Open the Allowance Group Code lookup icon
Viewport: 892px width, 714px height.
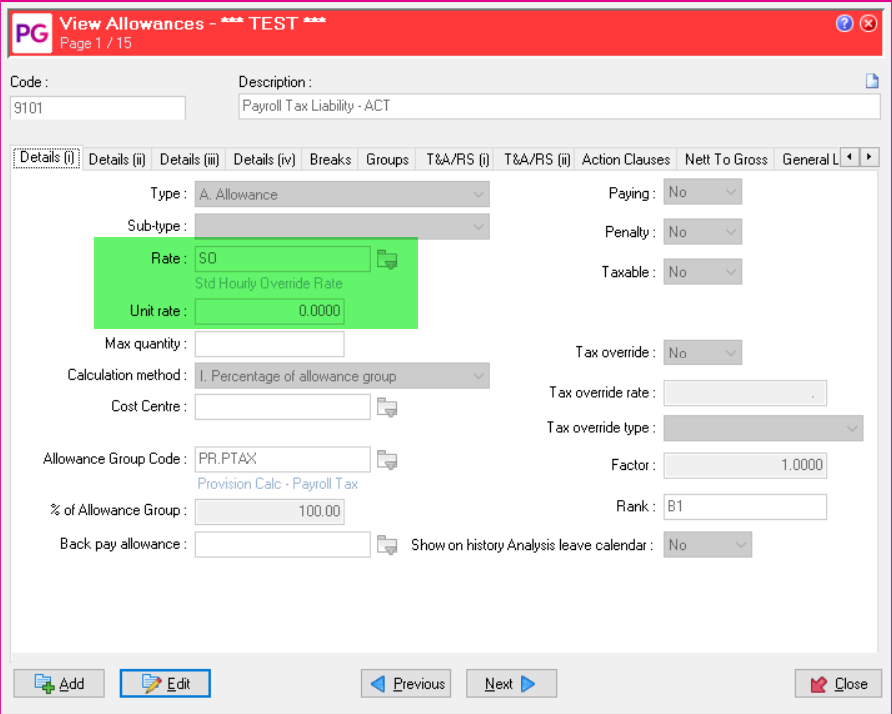[x=387, y=460]
